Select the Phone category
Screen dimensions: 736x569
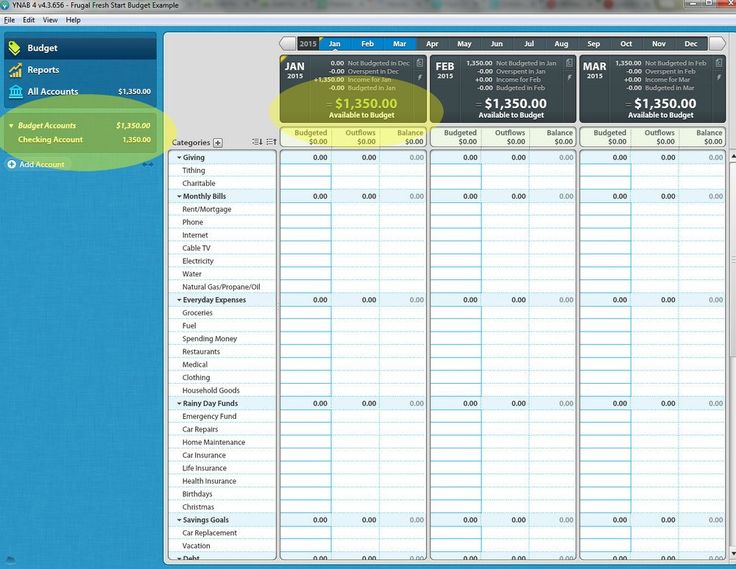(192, 223)
